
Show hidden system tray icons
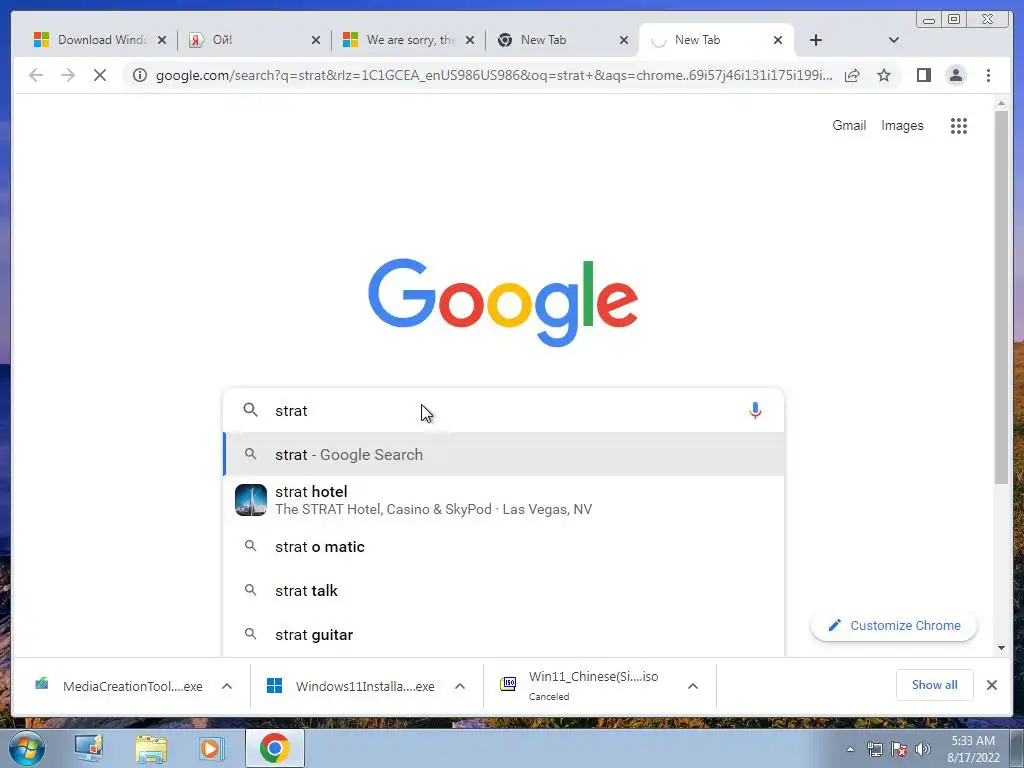click(850, 749)
